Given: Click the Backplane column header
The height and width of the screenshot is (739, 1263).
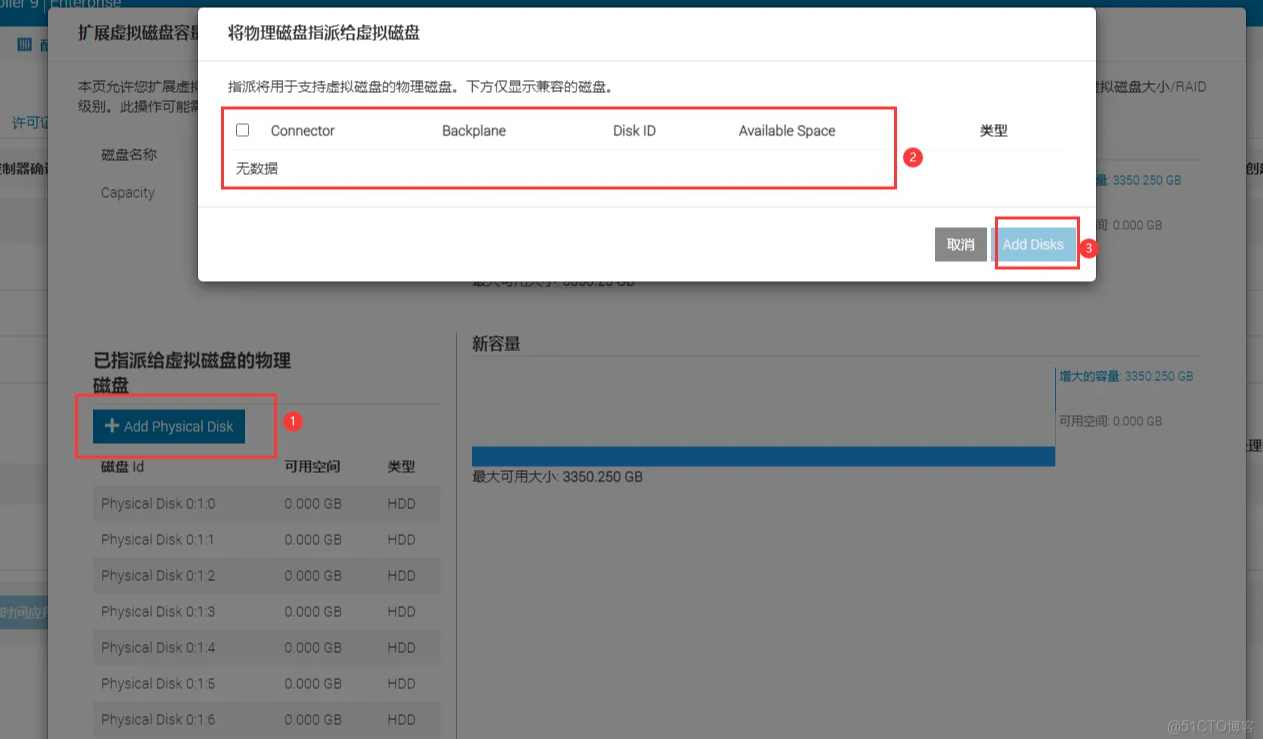Looking at the screenshot, I should [x=473, y=130].
